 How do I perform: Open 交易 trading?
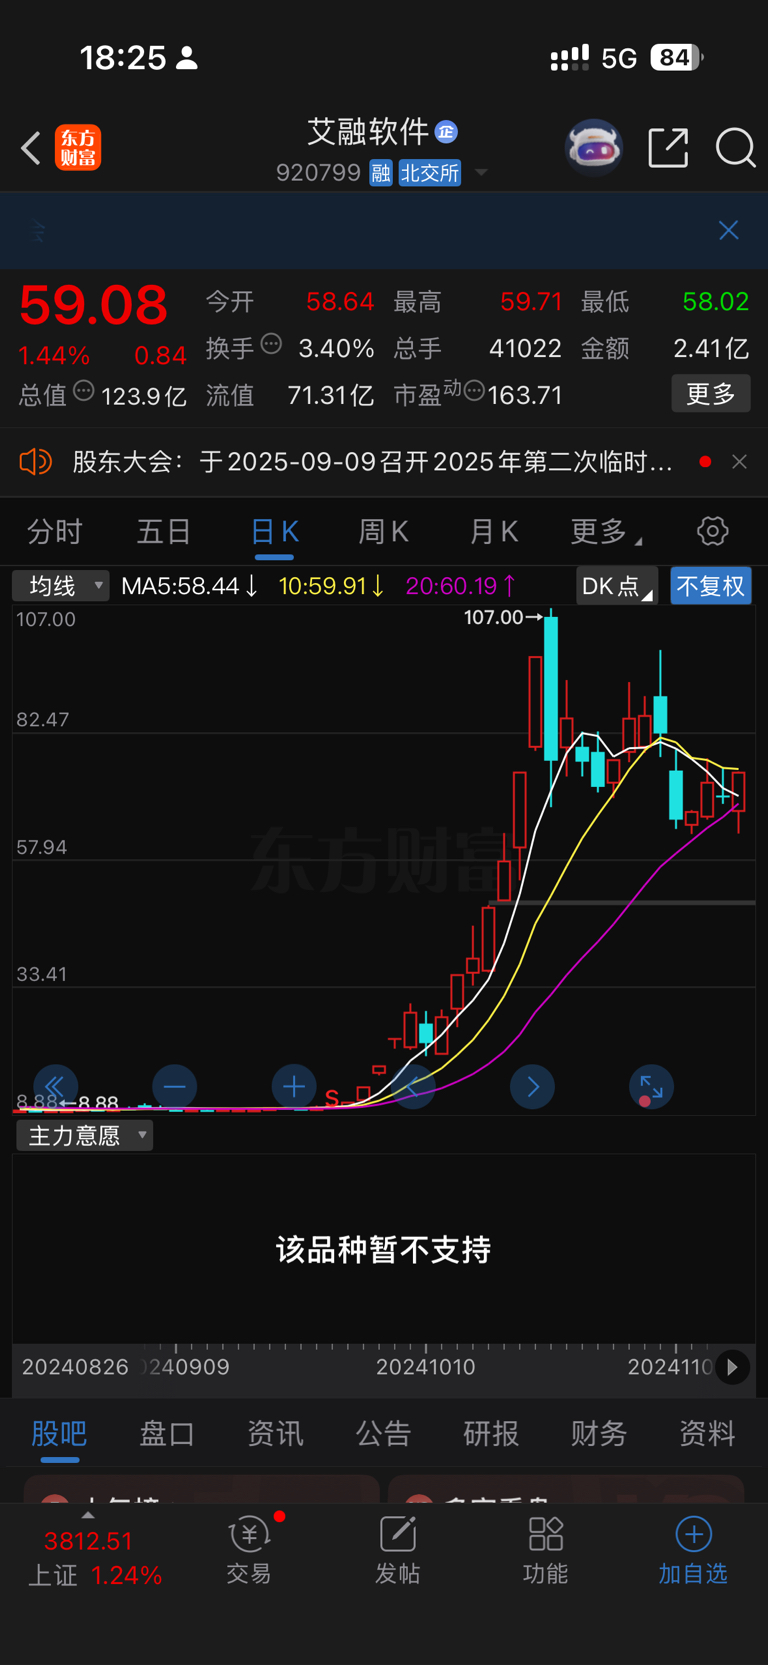249,1551
